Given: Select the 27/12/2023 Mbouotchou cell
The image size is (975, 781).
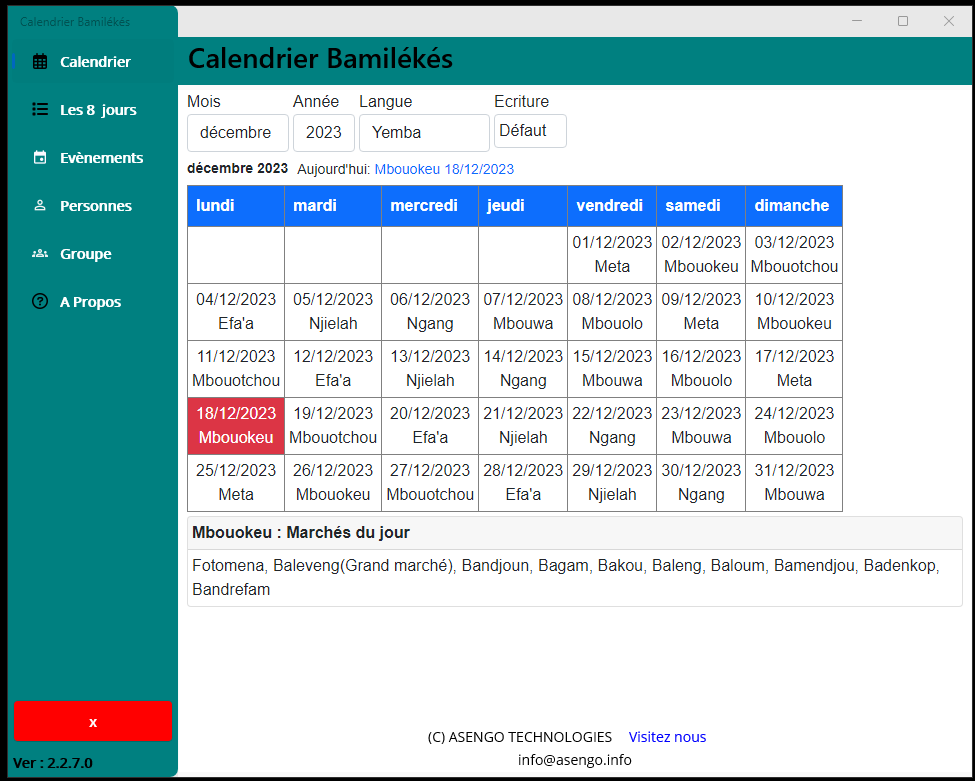Looking at the screenshot, I should tap(430, 483).
